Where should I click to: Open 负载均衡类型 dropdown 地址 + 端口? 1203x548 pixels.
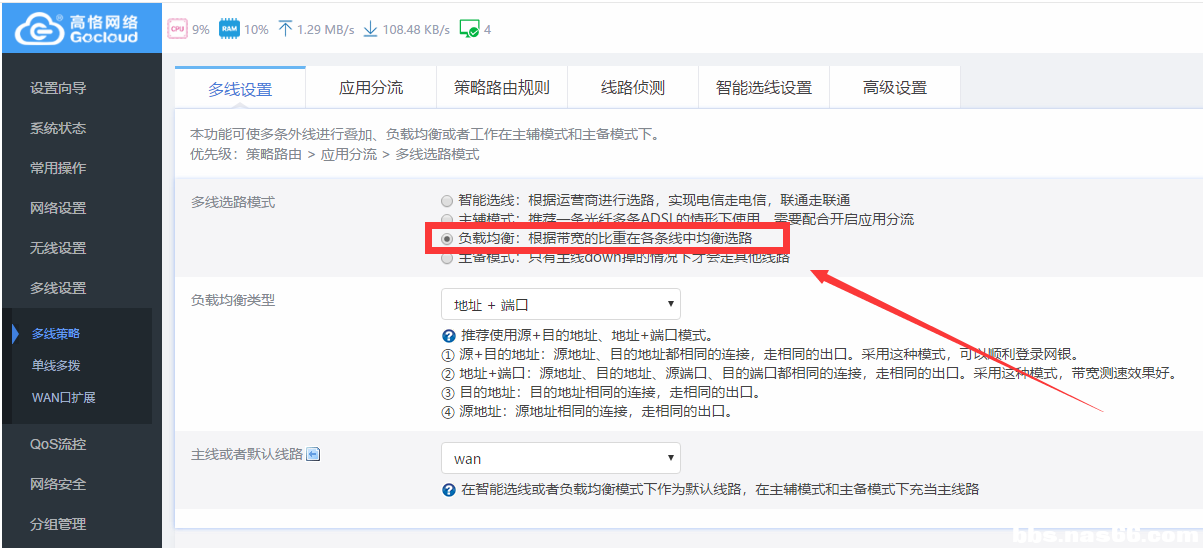[x=561, y=304]
